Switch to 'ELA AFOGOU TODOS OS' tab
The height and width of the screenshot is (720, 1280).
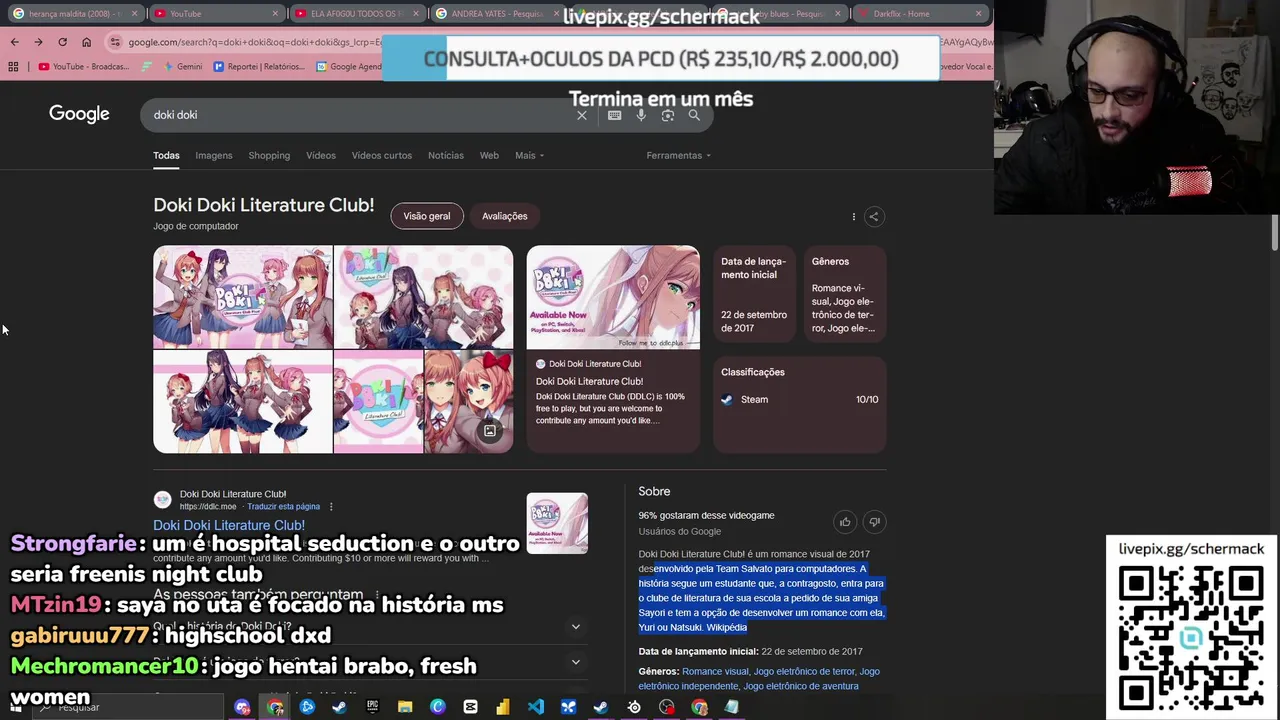356,14
